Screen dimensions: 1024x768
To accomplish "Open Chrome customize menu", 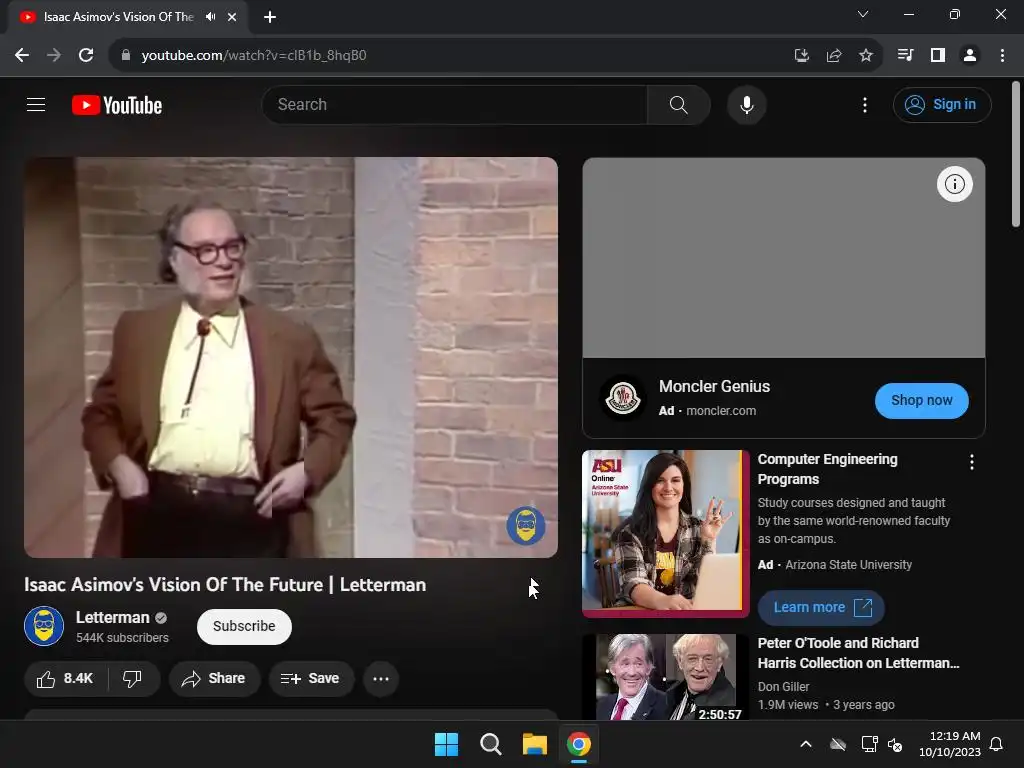I will tap(1002, 56).
